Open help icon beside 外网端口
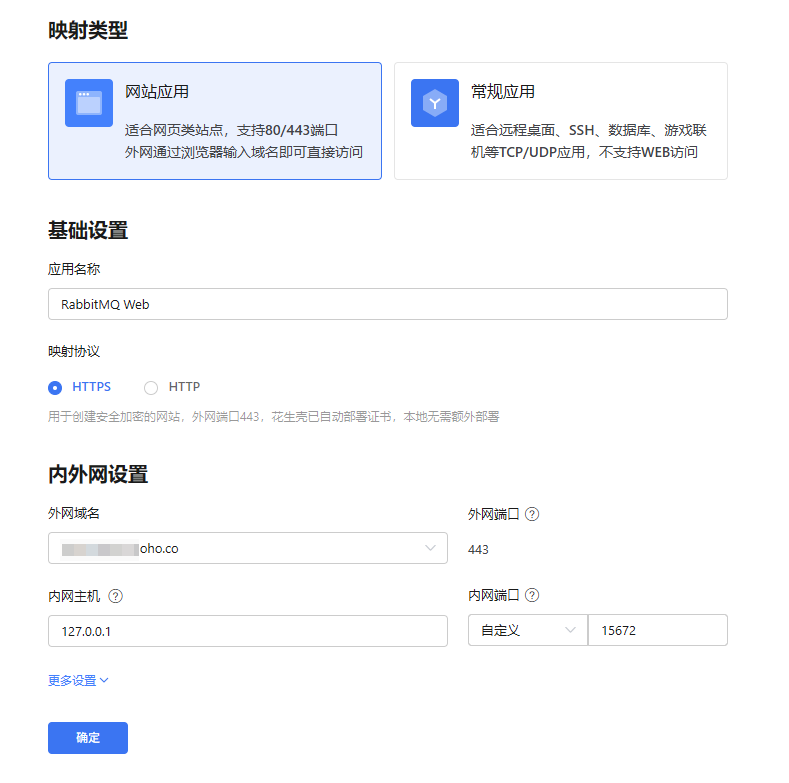The image size is (789, 783). point(532,514)
